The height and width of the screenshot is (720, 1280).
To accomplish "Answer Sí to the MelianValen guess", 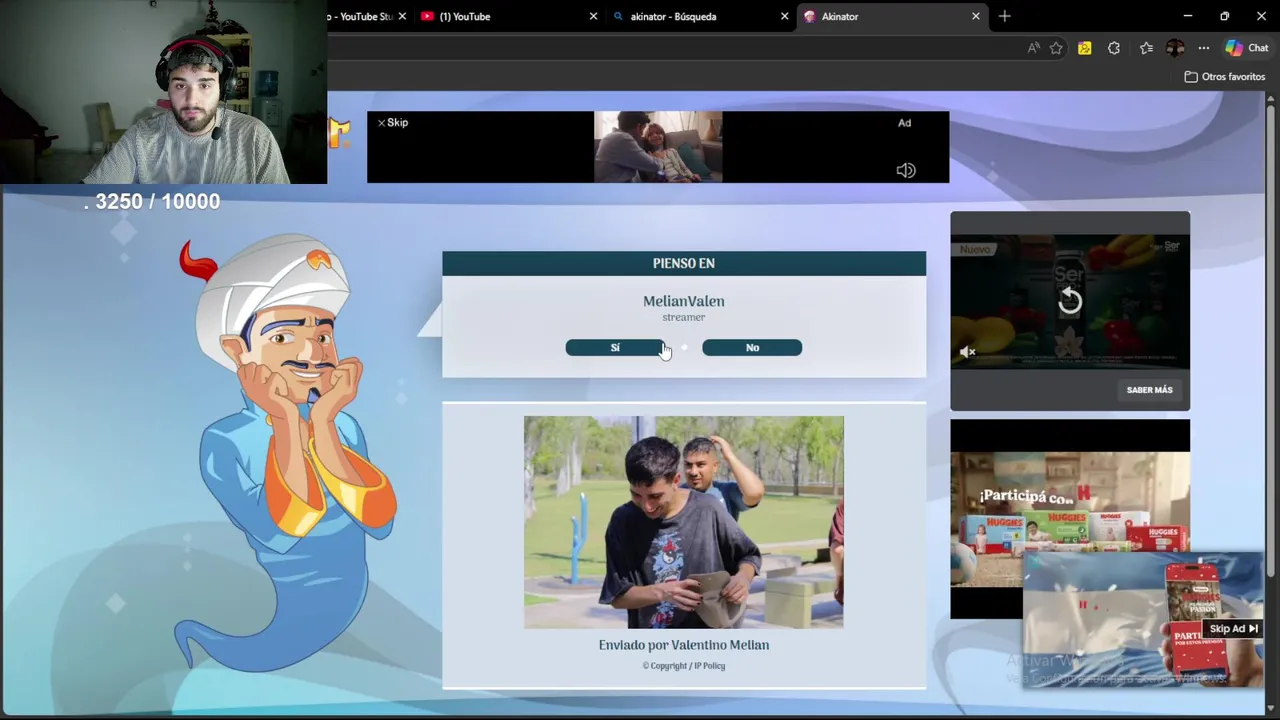I will pos(615,347).
